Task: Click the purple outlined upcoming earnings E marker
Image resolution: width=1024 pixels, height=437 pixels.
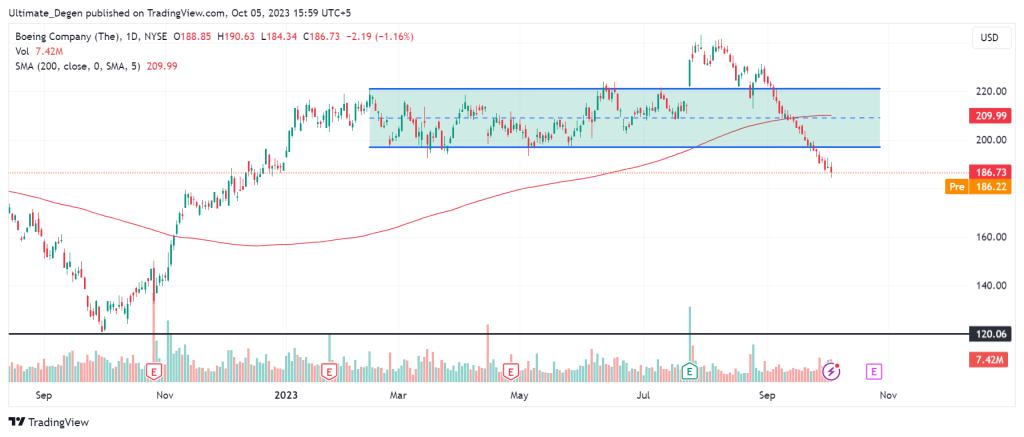Action: point(874,372)
